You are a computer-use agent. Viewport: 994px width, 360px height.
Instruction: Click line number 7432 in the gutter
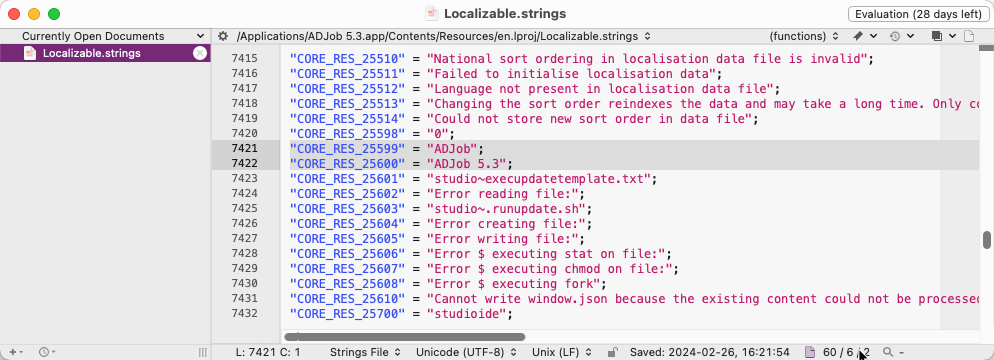(x=245, y=313)
